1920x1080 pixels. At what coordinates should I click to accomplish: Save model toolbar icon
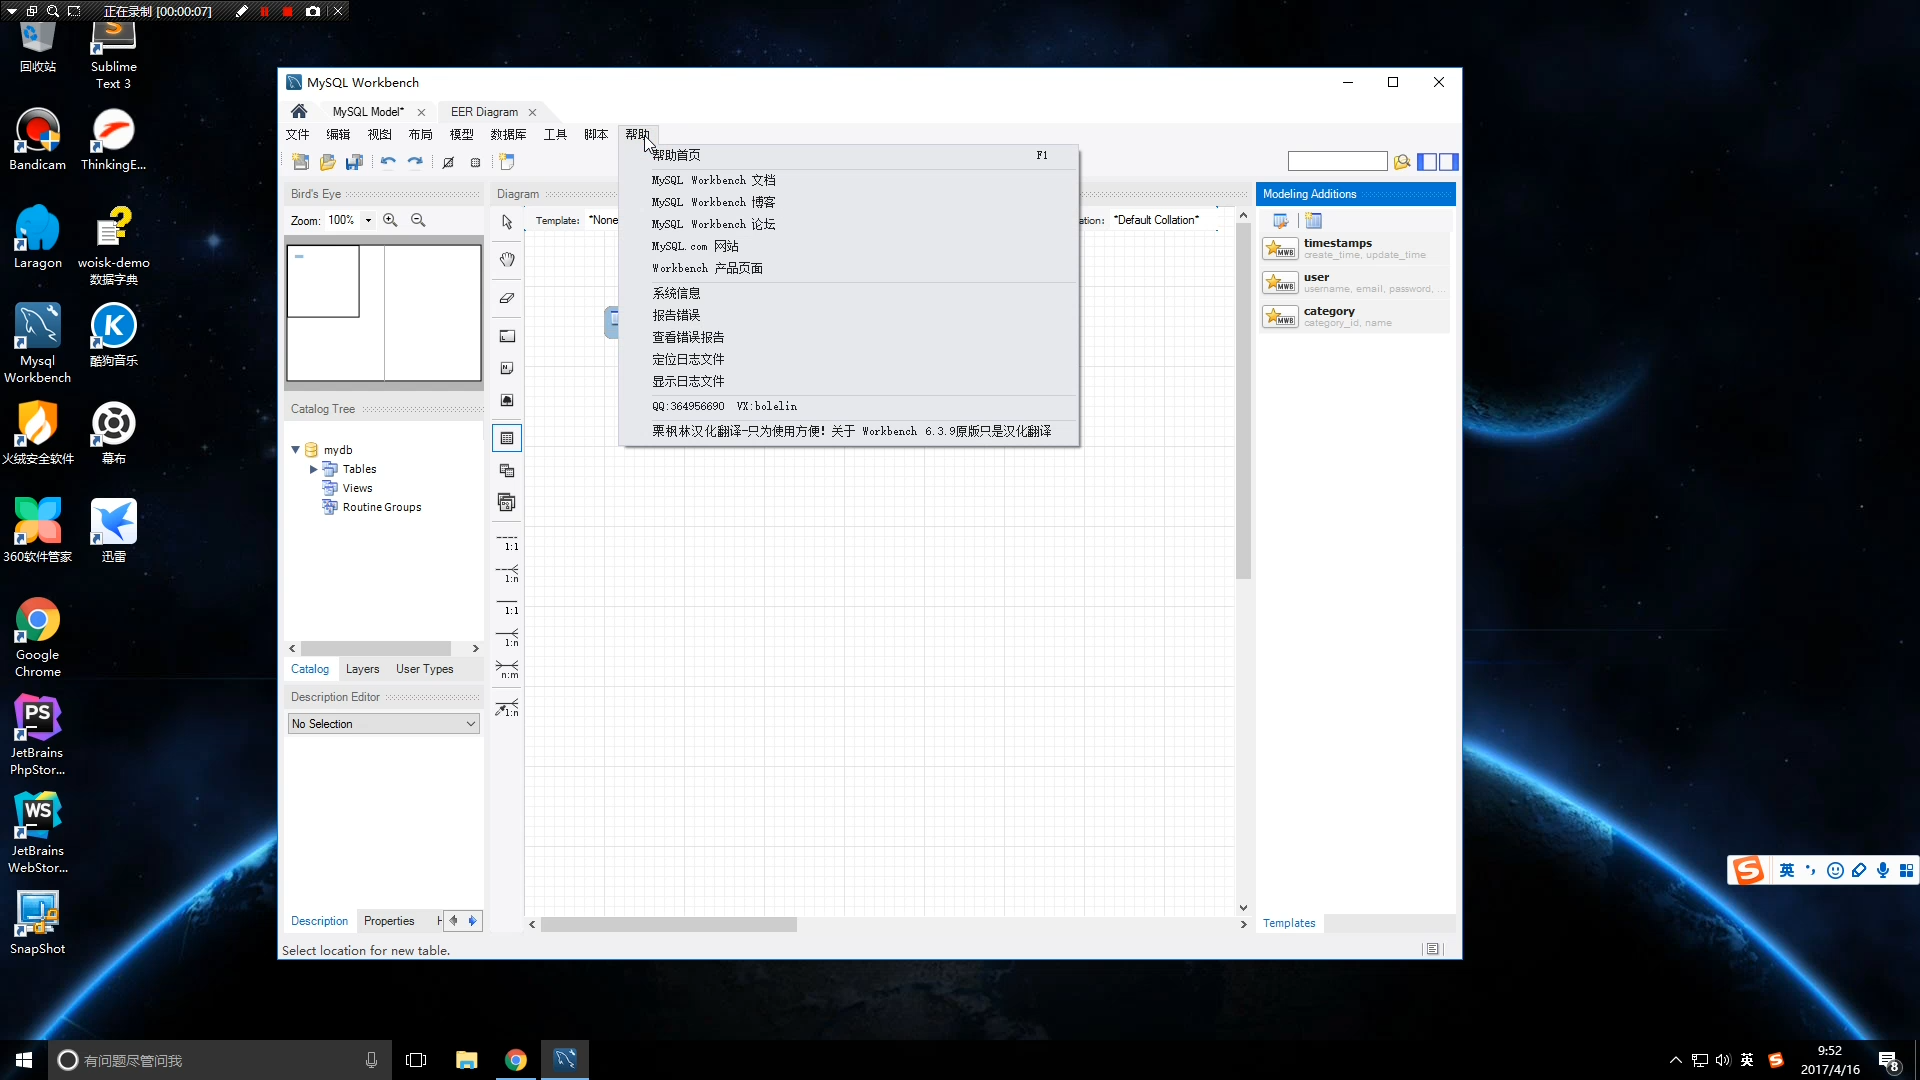(354, 162)
